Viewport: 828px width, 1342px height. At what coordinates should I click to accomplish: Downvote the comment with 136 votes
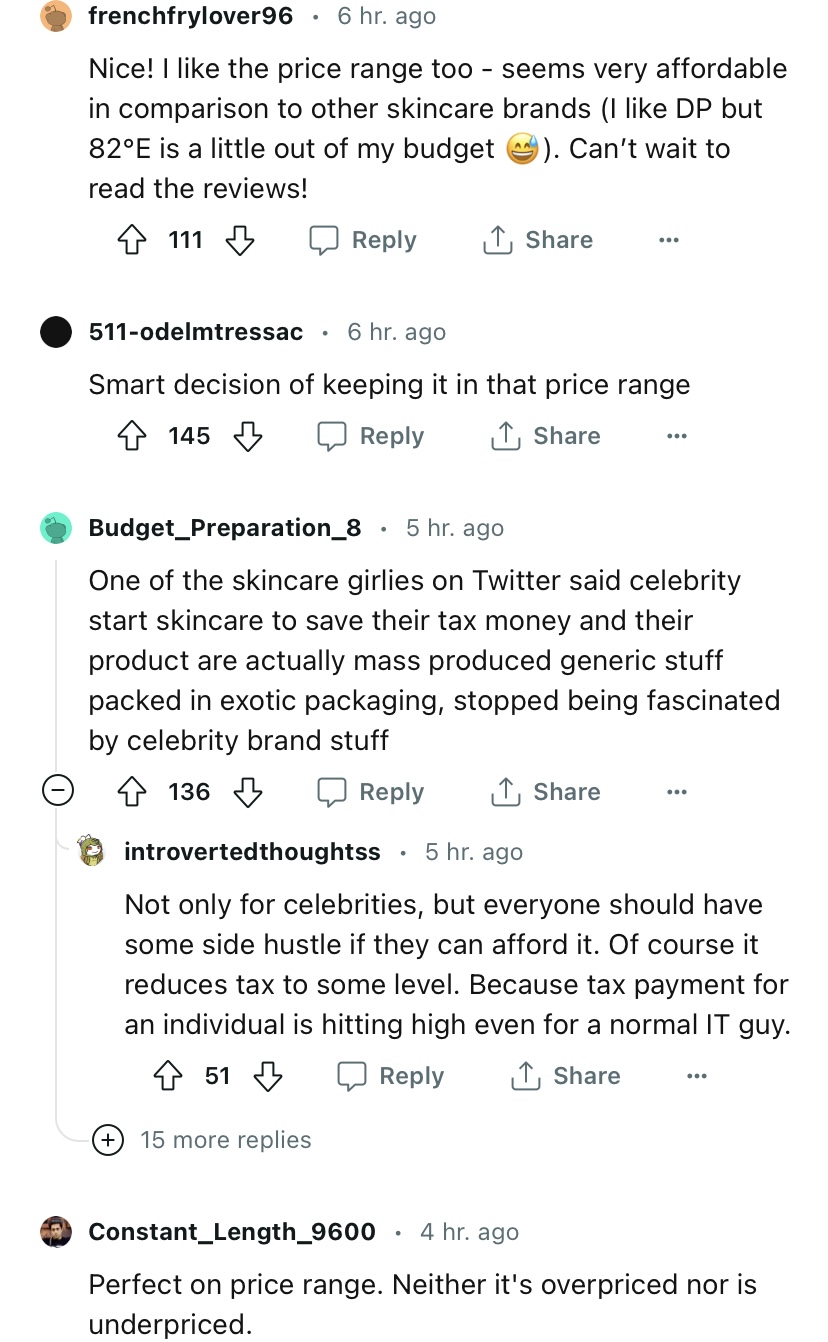point(247,792)
